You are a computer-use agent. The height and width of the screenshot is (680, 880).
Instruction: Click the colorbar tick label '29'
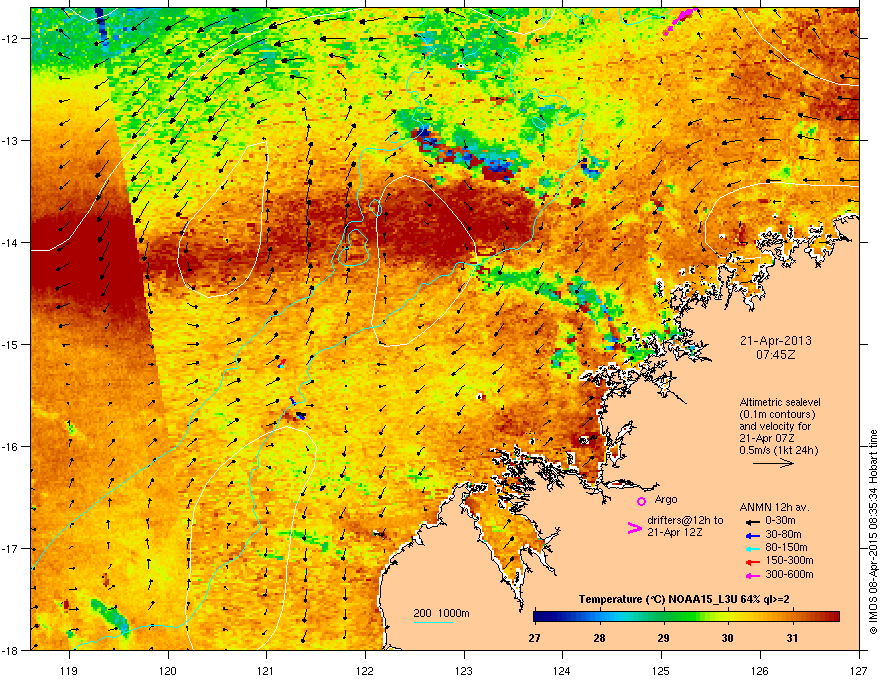click(x=663, y=638)
